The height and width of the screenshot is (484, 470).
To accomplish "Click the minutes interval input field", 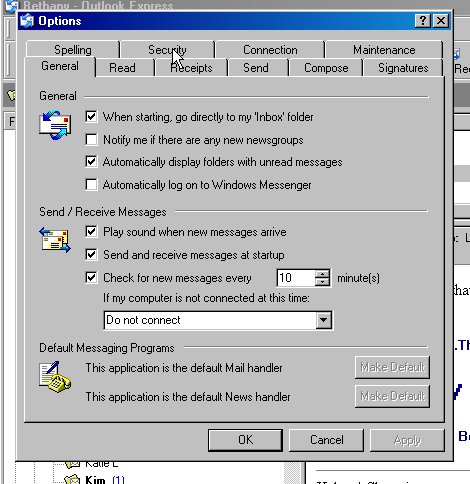I will click(296, 278).
